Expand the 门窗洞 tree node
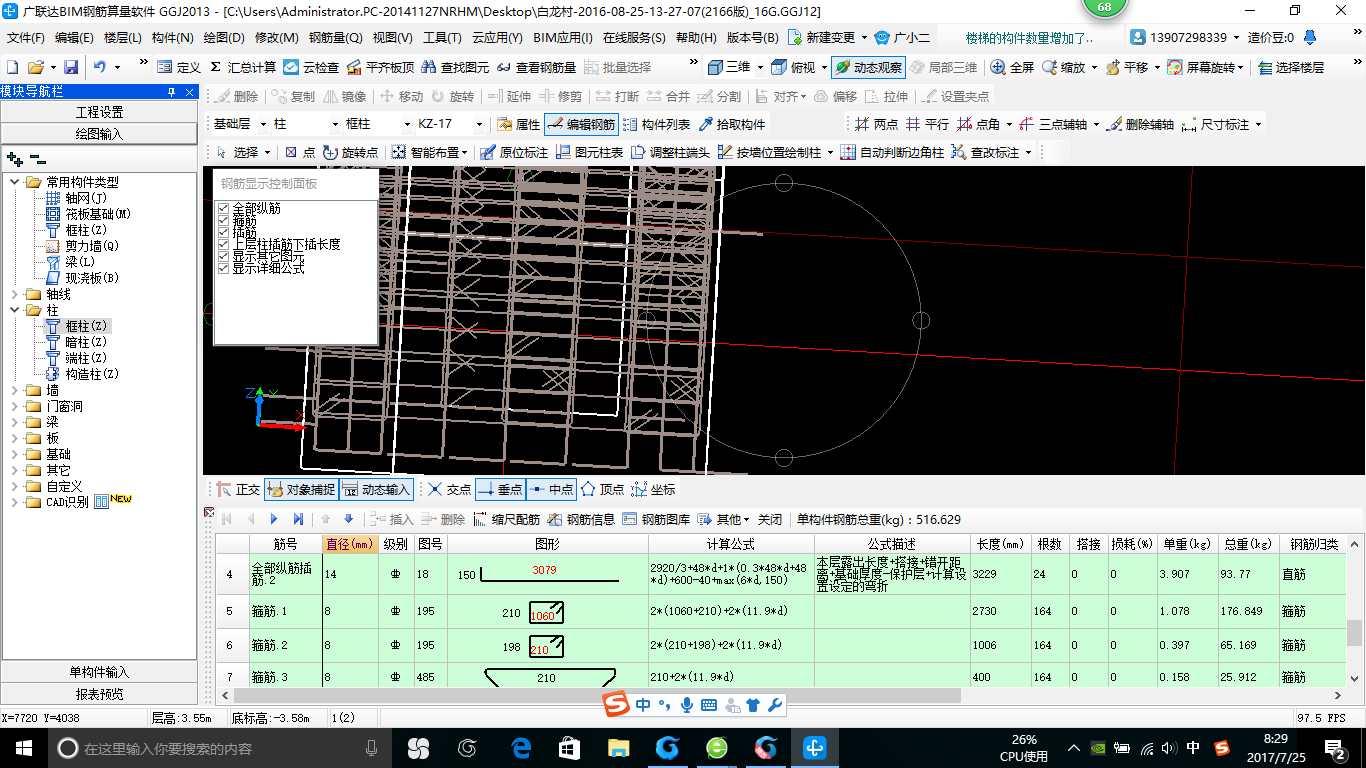 pos(15,406)
